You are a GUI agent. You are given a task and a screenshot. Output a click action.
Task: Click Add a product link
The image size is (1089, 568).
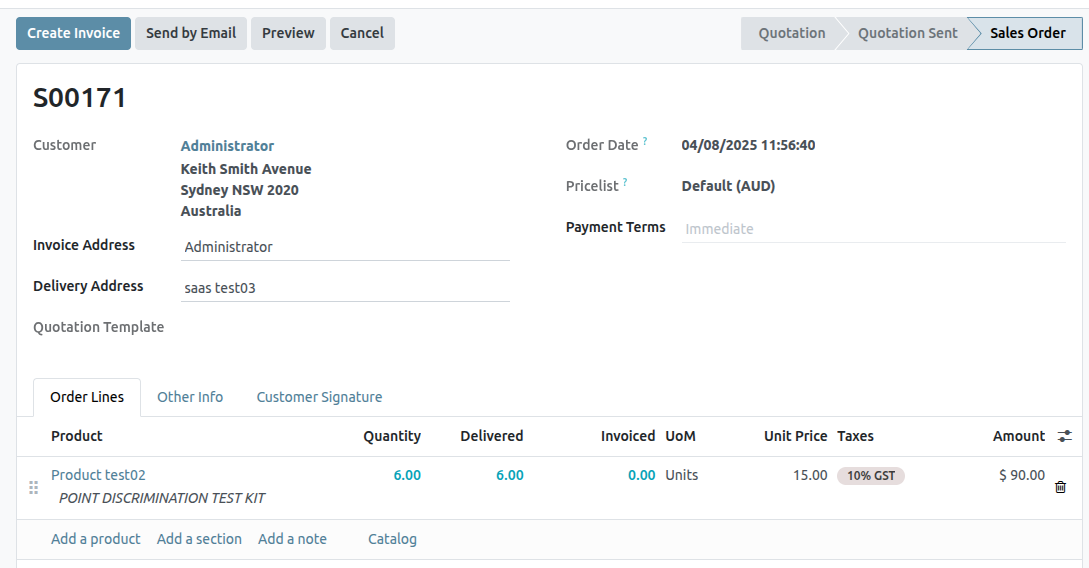96,539
